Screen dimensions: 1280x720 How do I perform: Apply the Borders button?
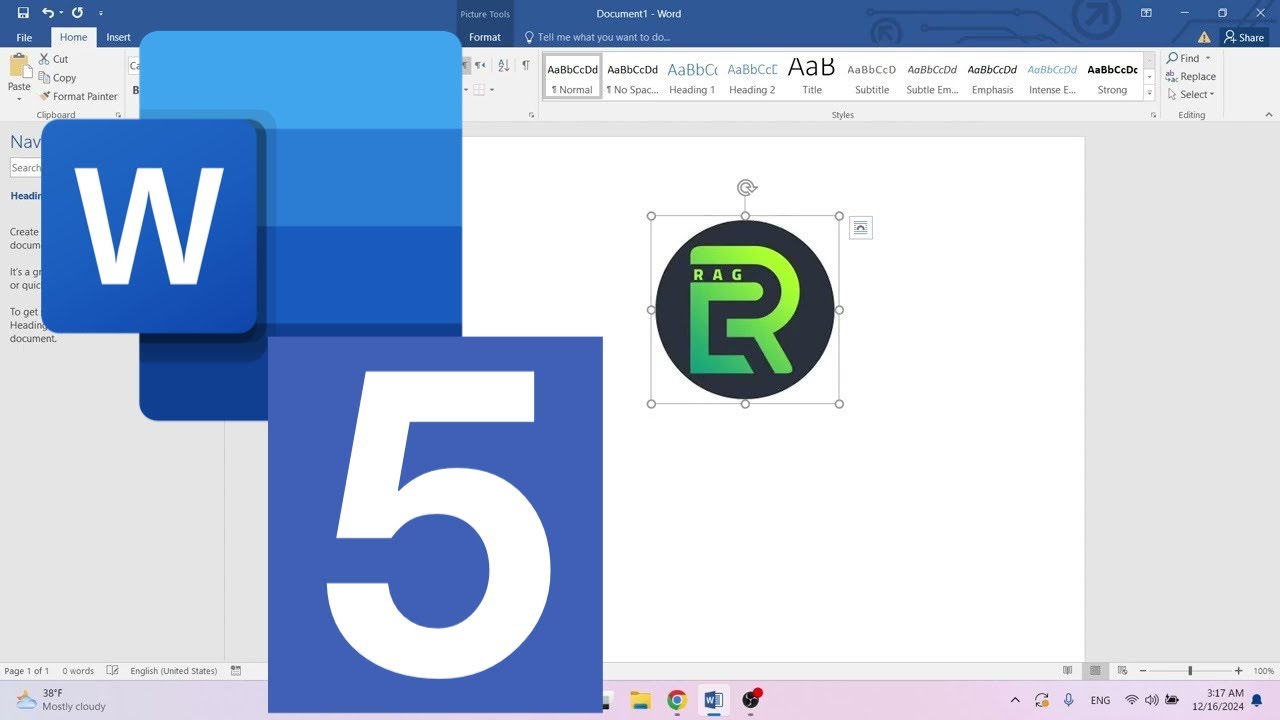pyautogui.click(x=479, y=90)
